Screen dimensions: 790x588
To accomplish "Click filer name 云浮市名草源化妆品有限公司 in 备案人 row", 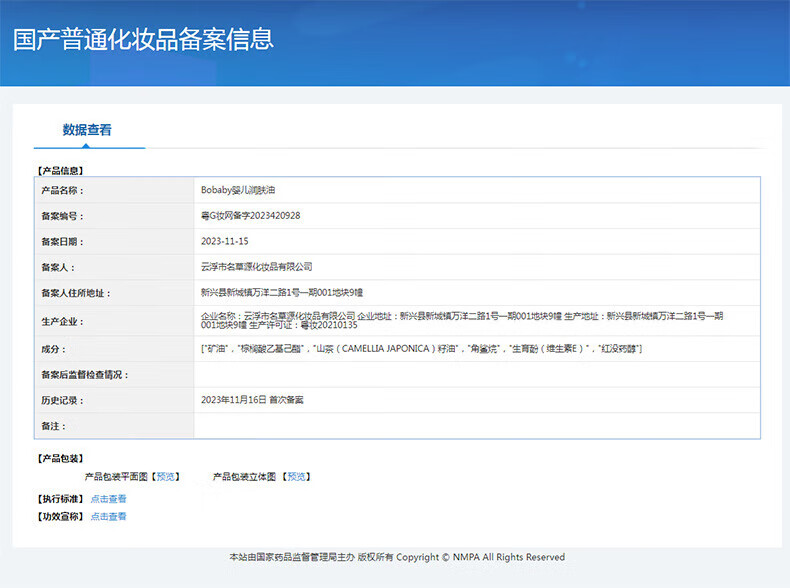I will tap(257, 267).
